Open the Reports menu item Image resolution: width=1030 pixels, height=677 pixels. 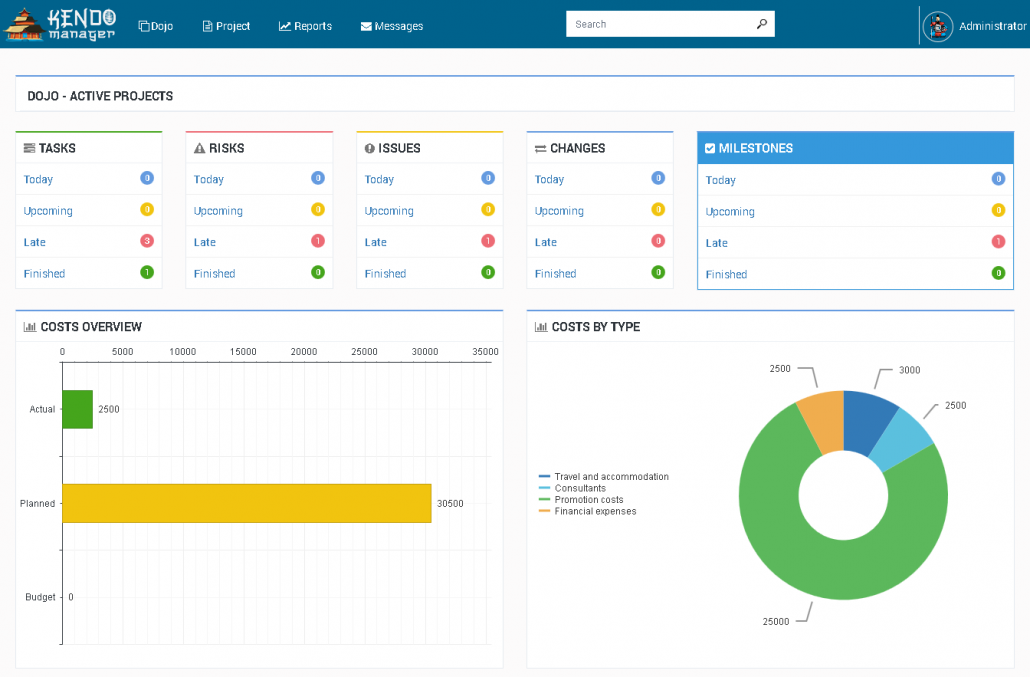pos(305,26)
